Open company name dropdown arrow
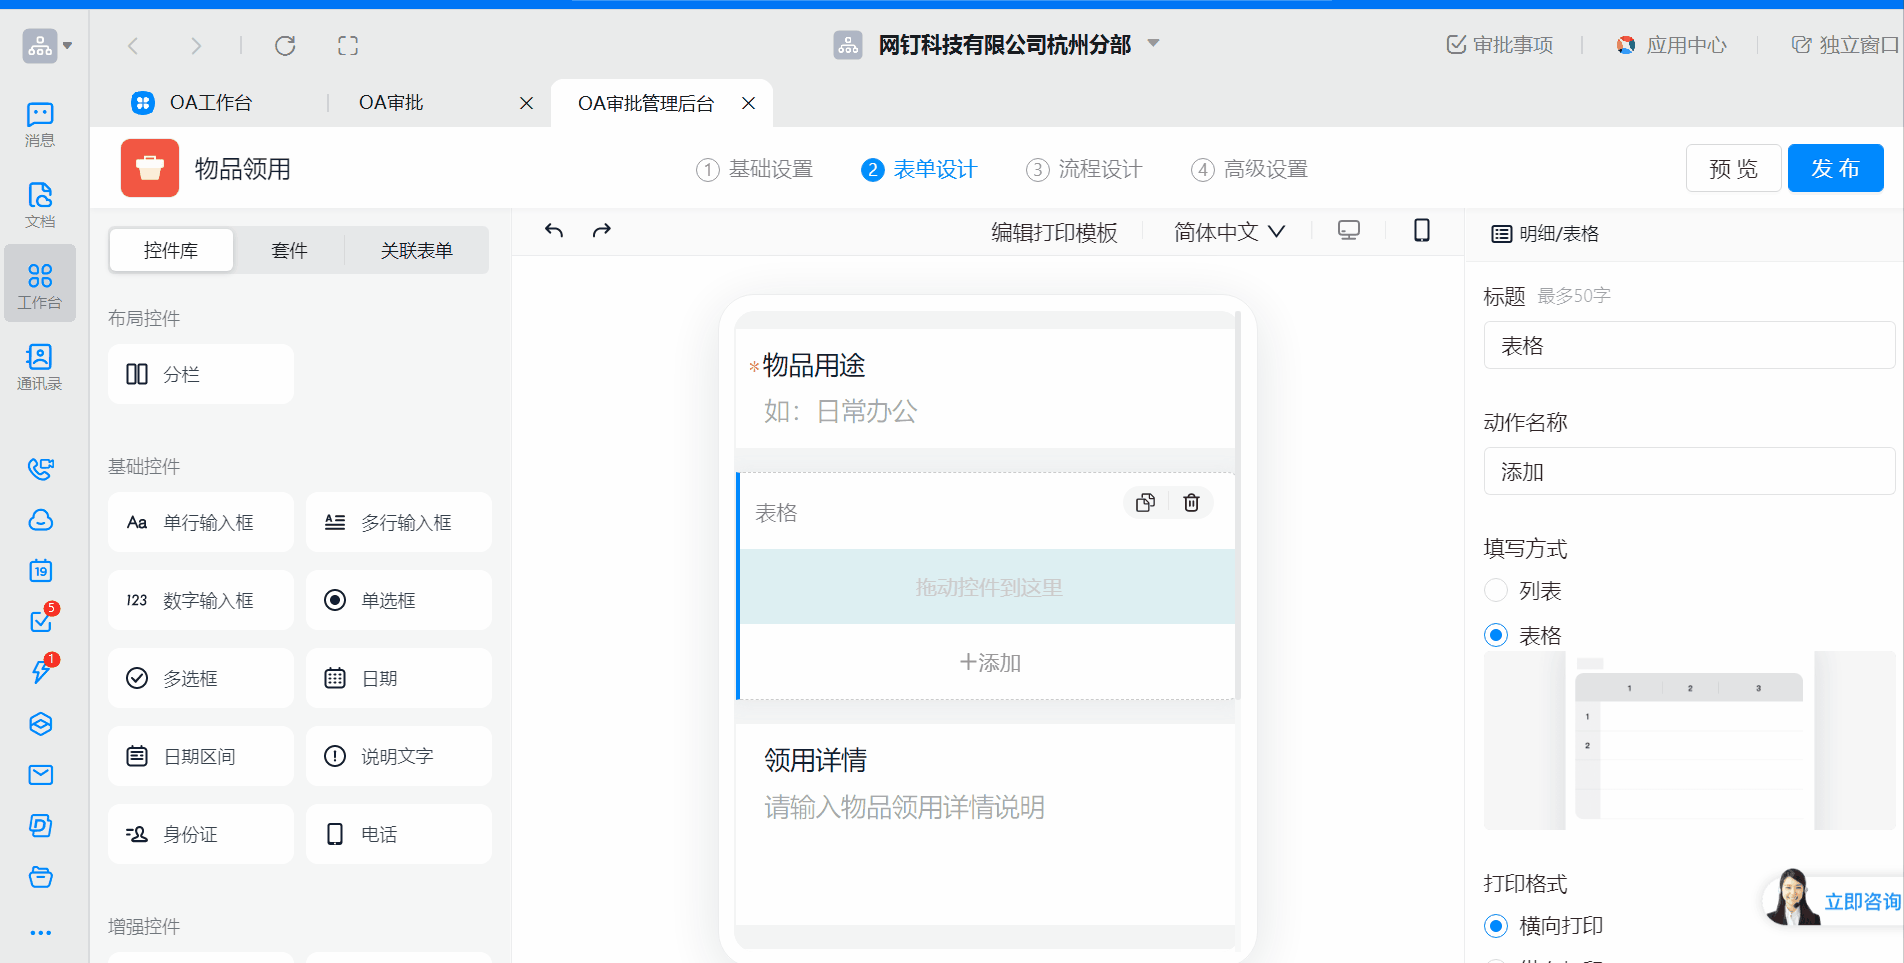1904x963 pixels. pos(1153,44)
